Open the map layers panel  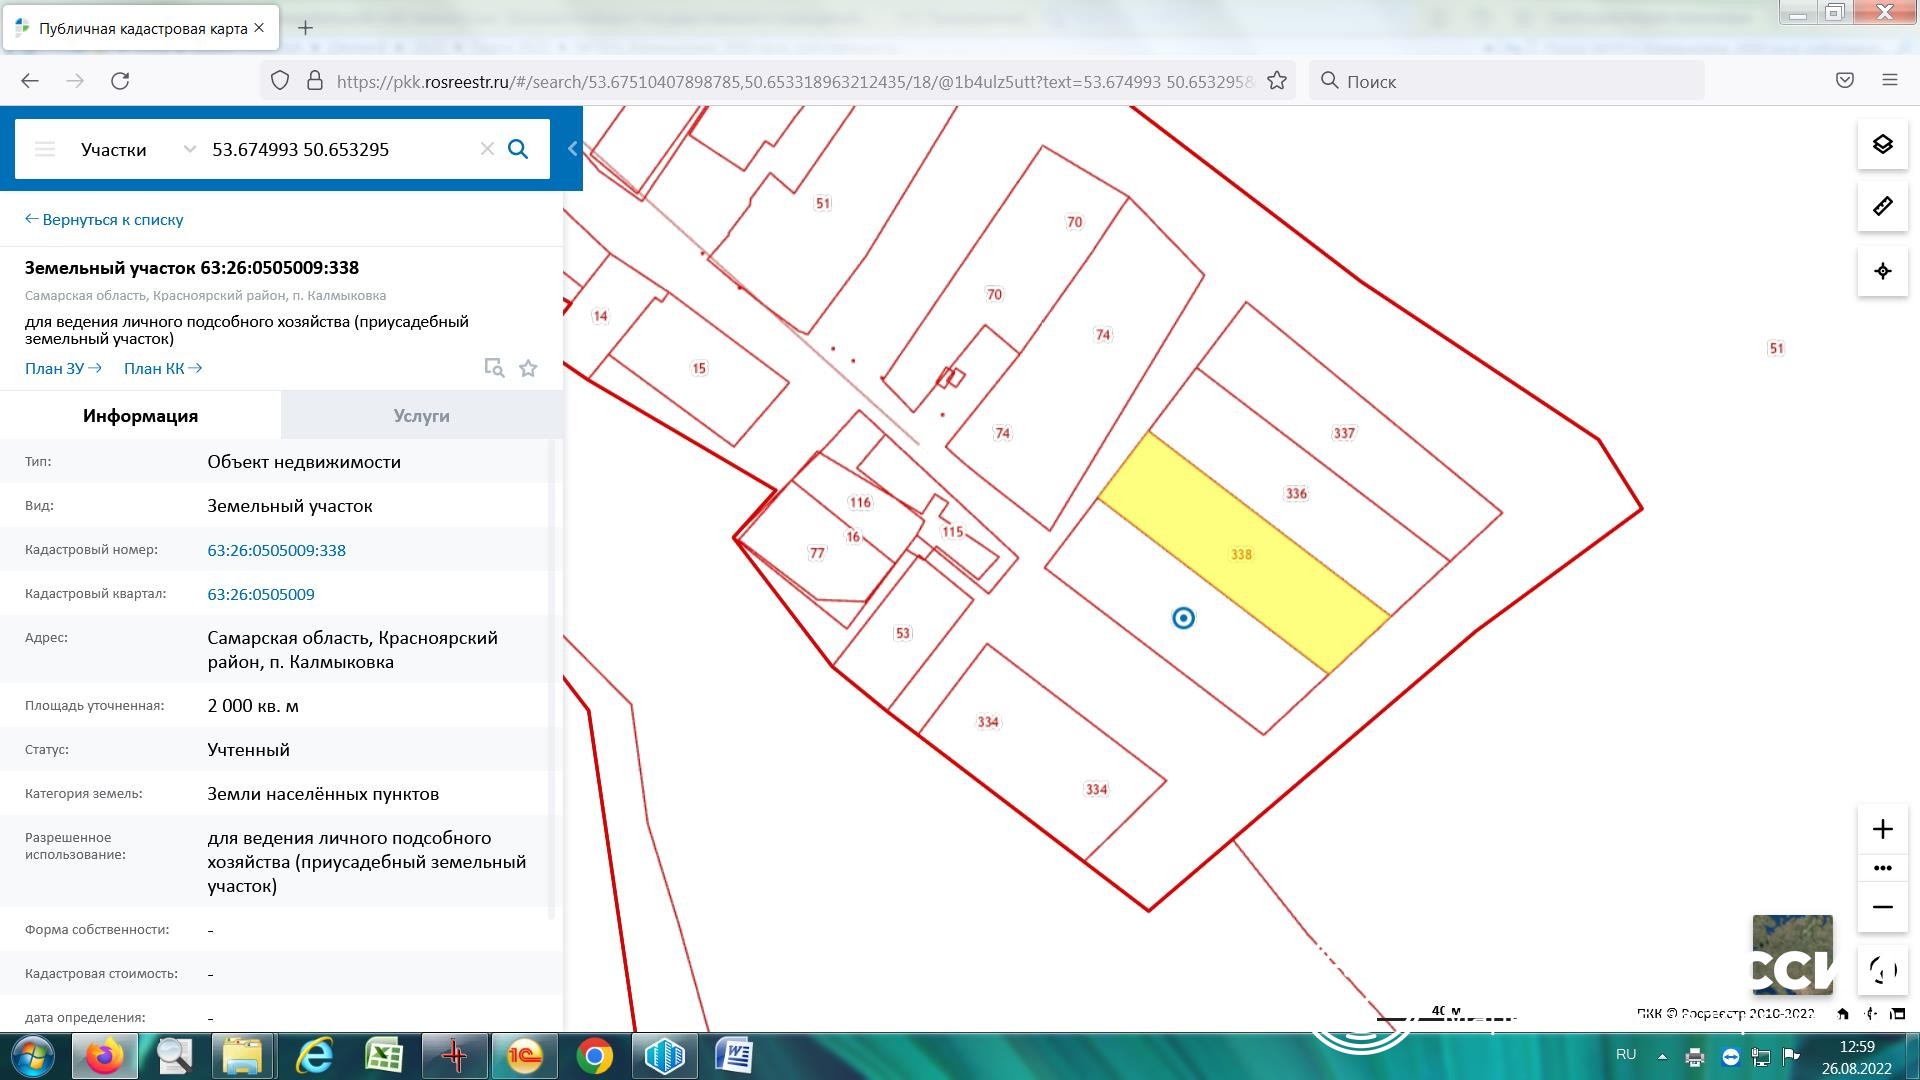(x=1882, y=145)
